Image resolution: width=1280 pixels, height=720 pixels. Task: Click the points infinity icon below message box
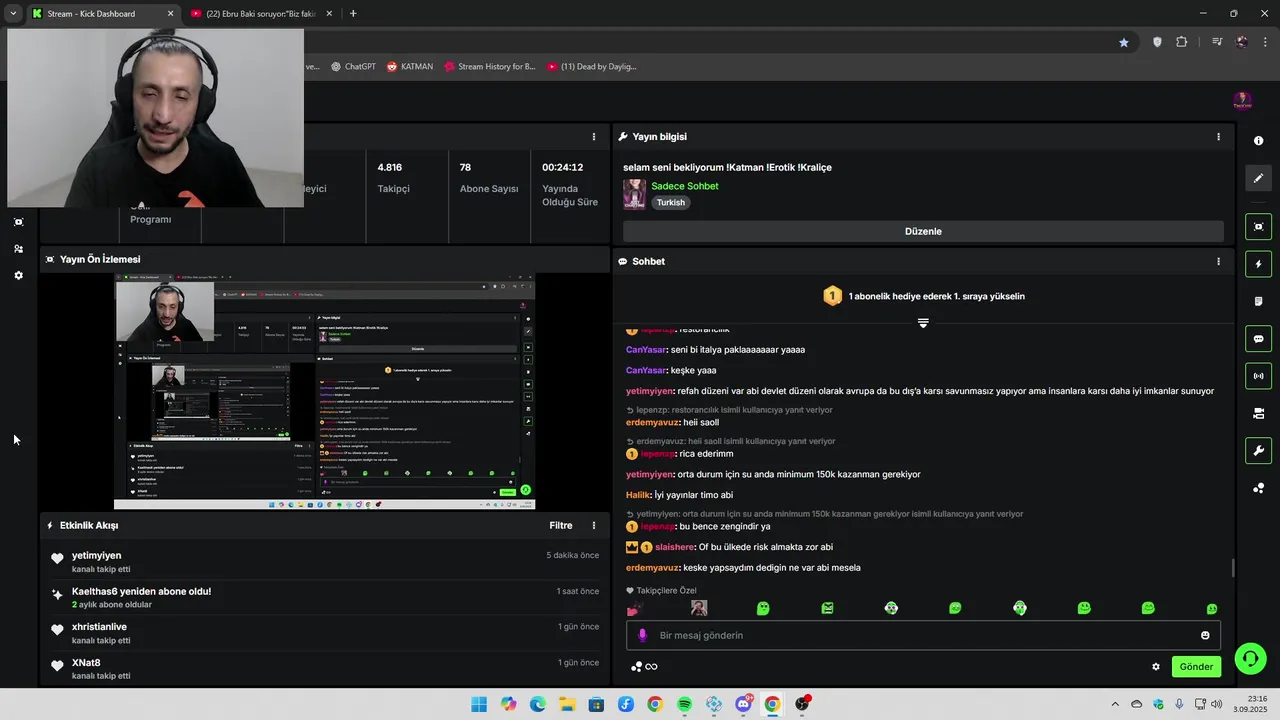pyautogui.click(x=644, y=667)
